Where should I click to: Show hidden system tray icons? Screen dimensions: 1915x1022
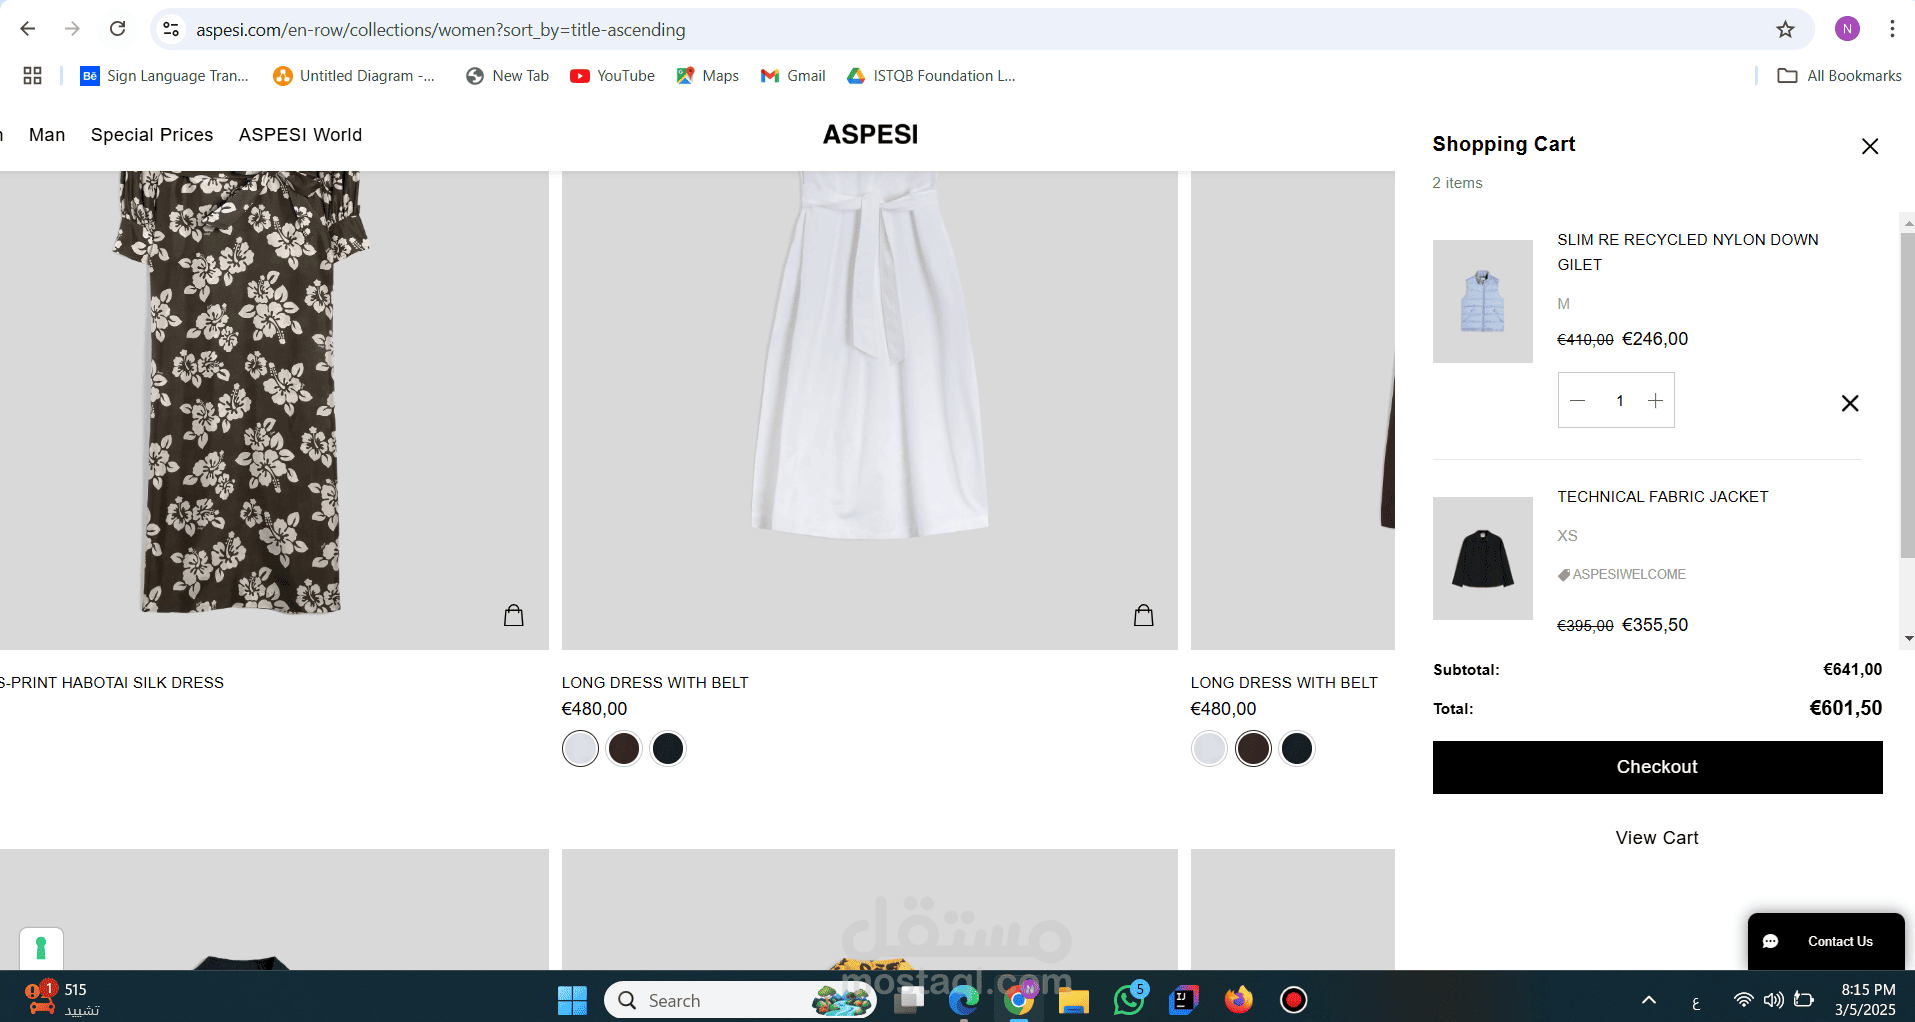[x=1648, y=1000]
